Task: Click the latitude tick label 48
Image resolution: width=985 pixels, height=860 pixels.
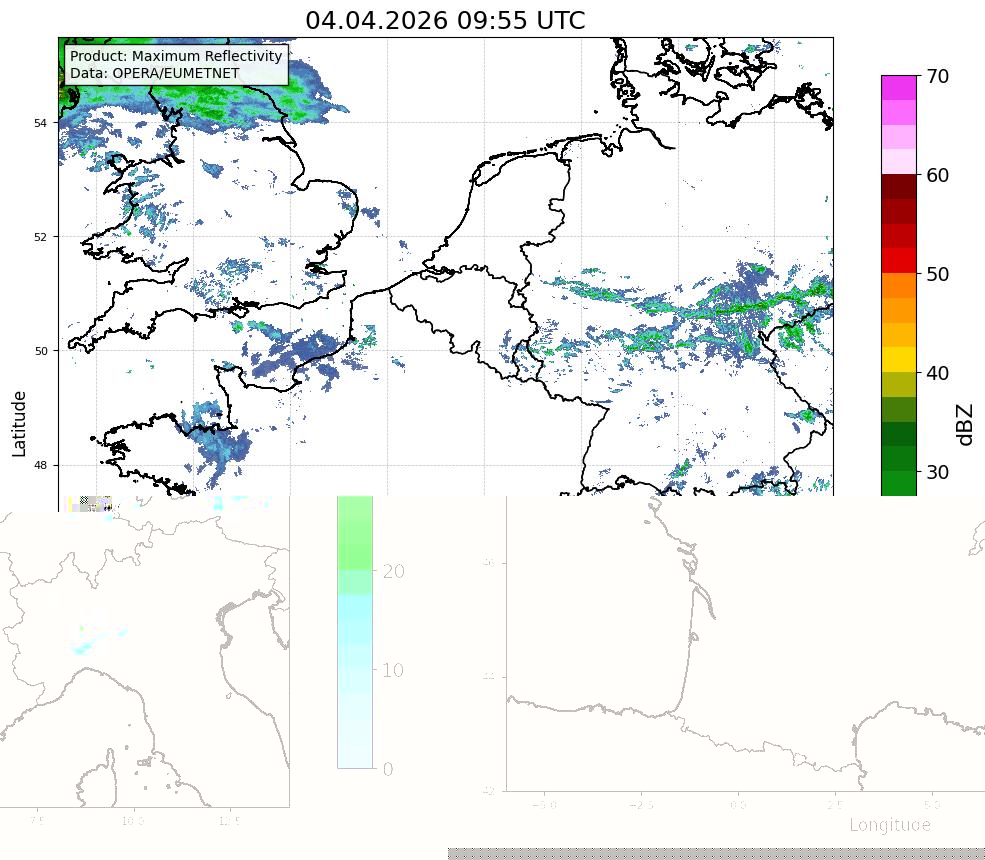Action: [40, 465]
